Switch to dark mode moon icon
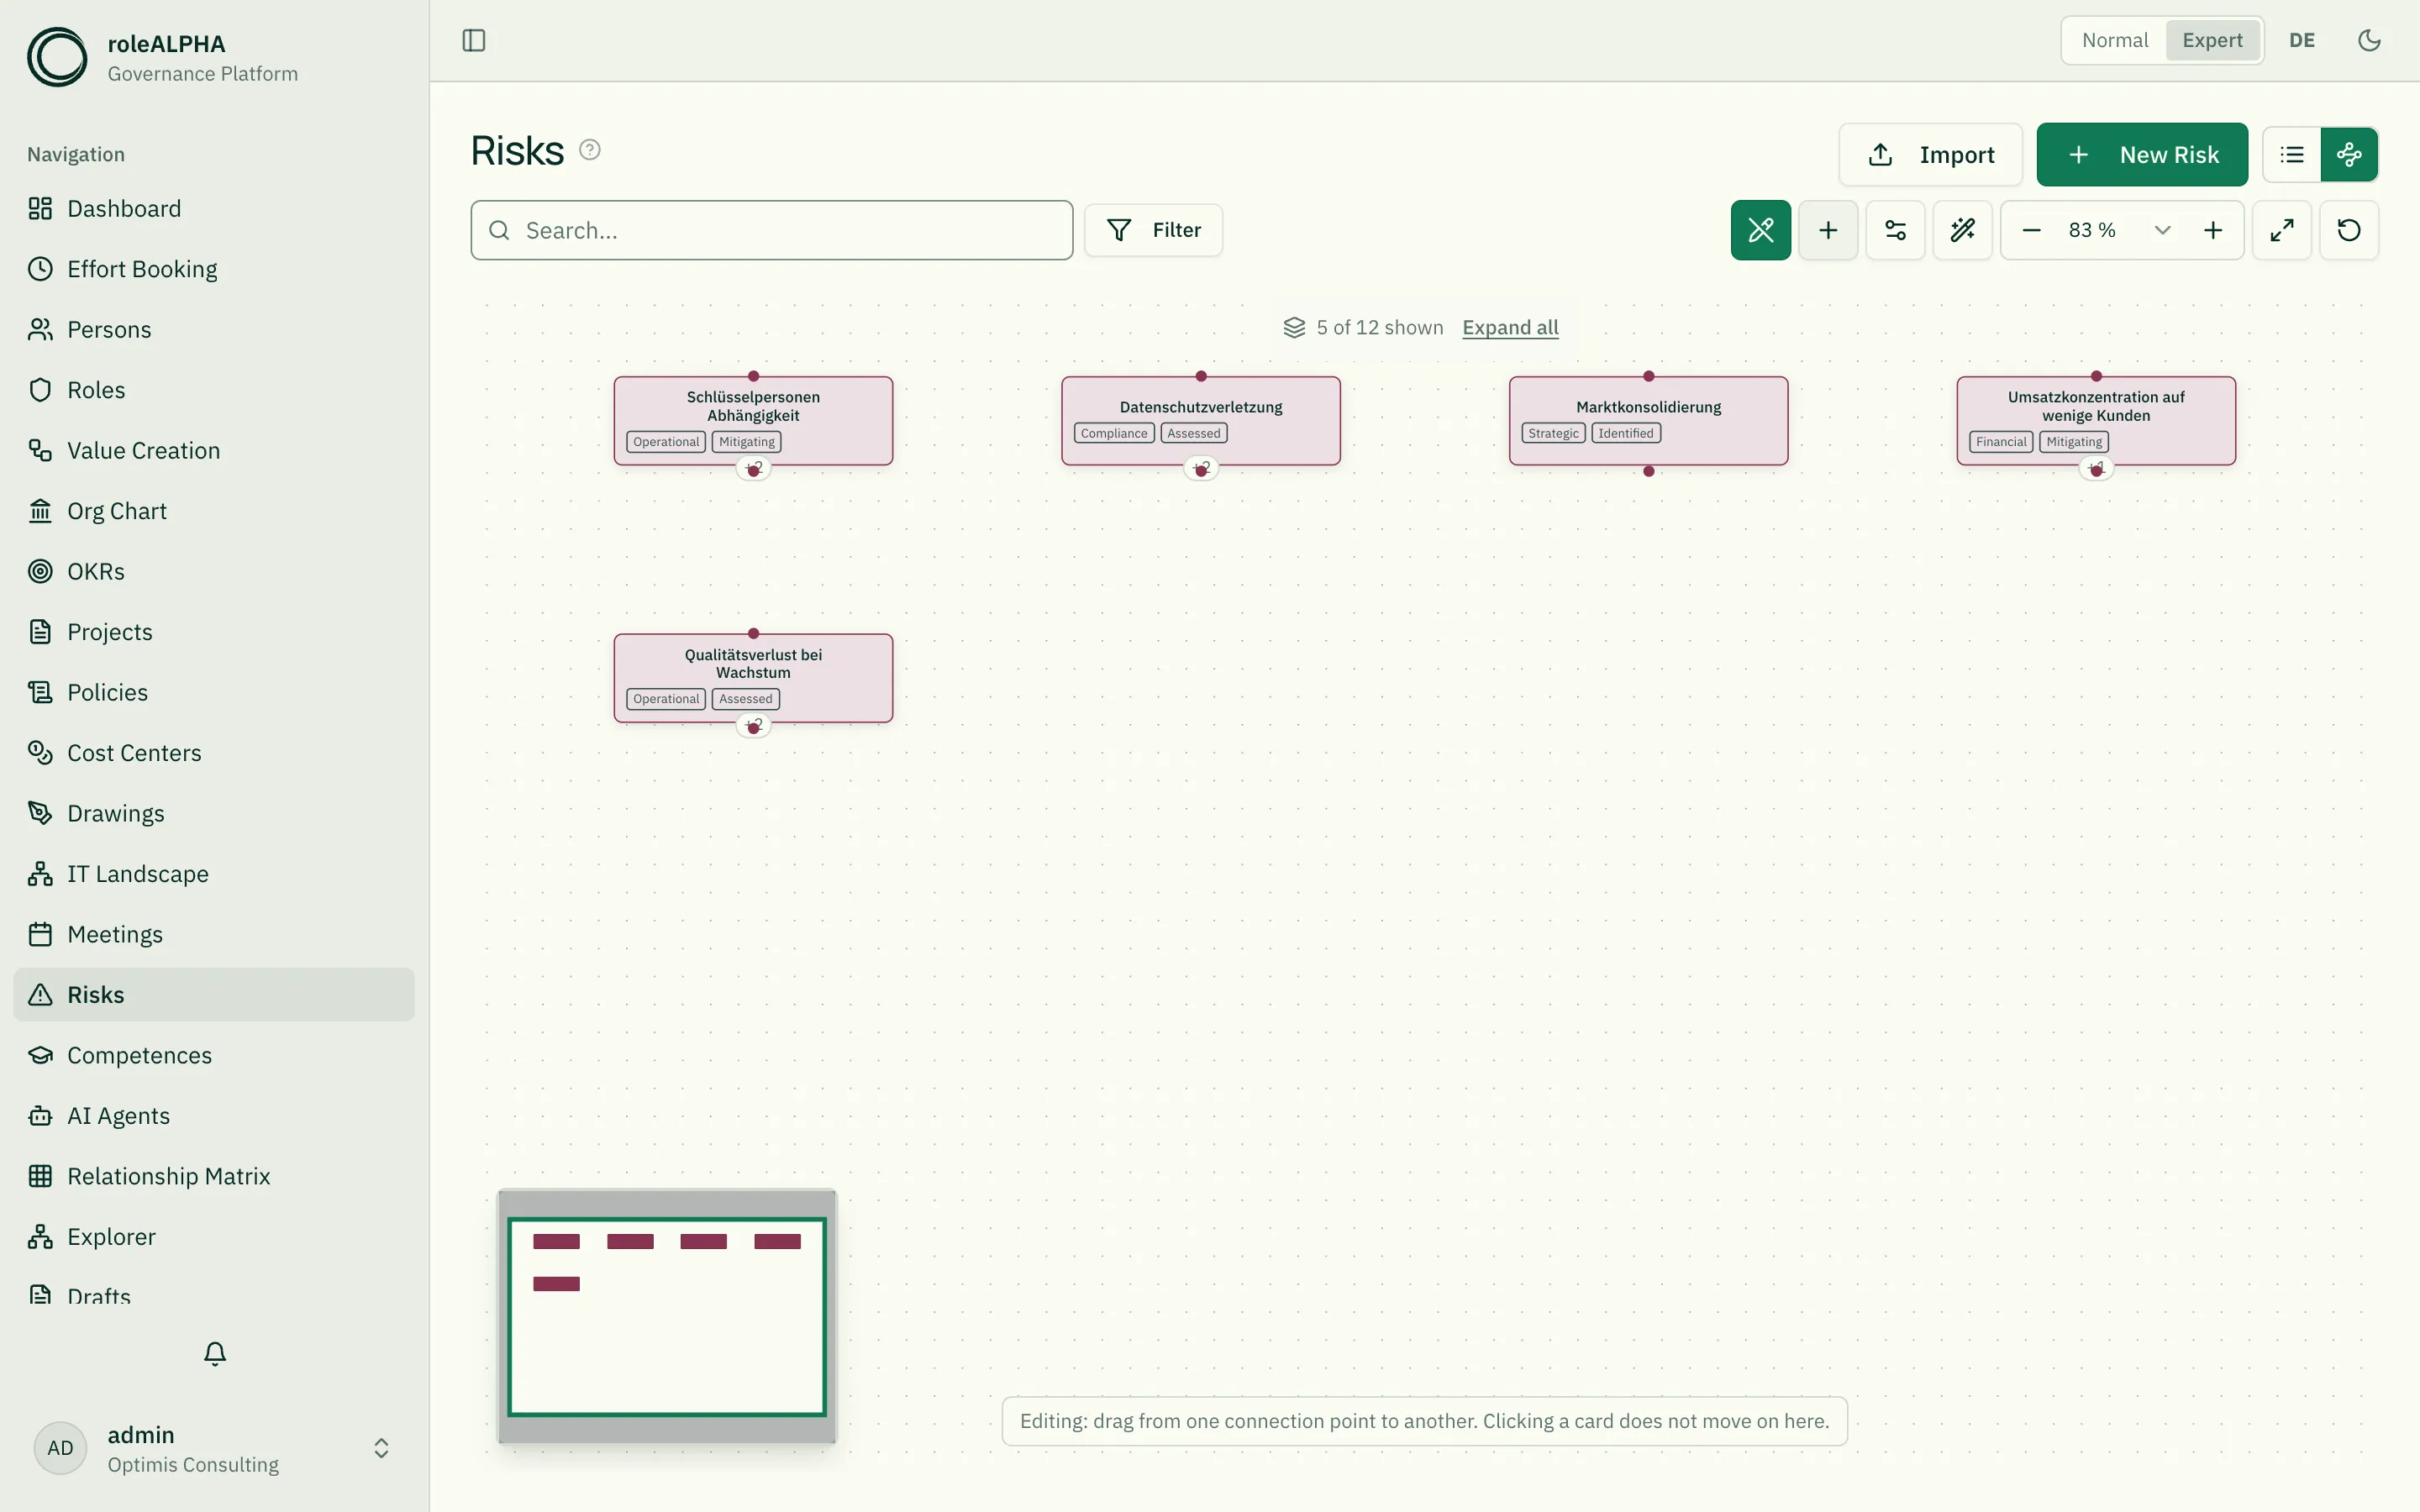Screen dimensions: 2420x1512 (x=2369, y=40)
